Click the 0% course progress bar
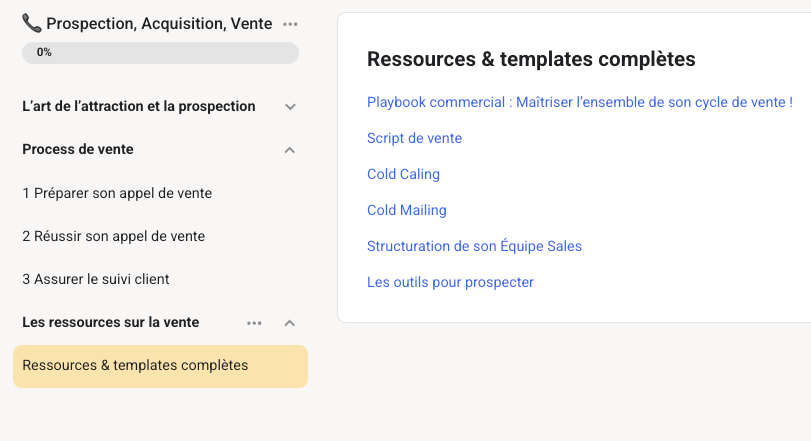 [160, 53]
